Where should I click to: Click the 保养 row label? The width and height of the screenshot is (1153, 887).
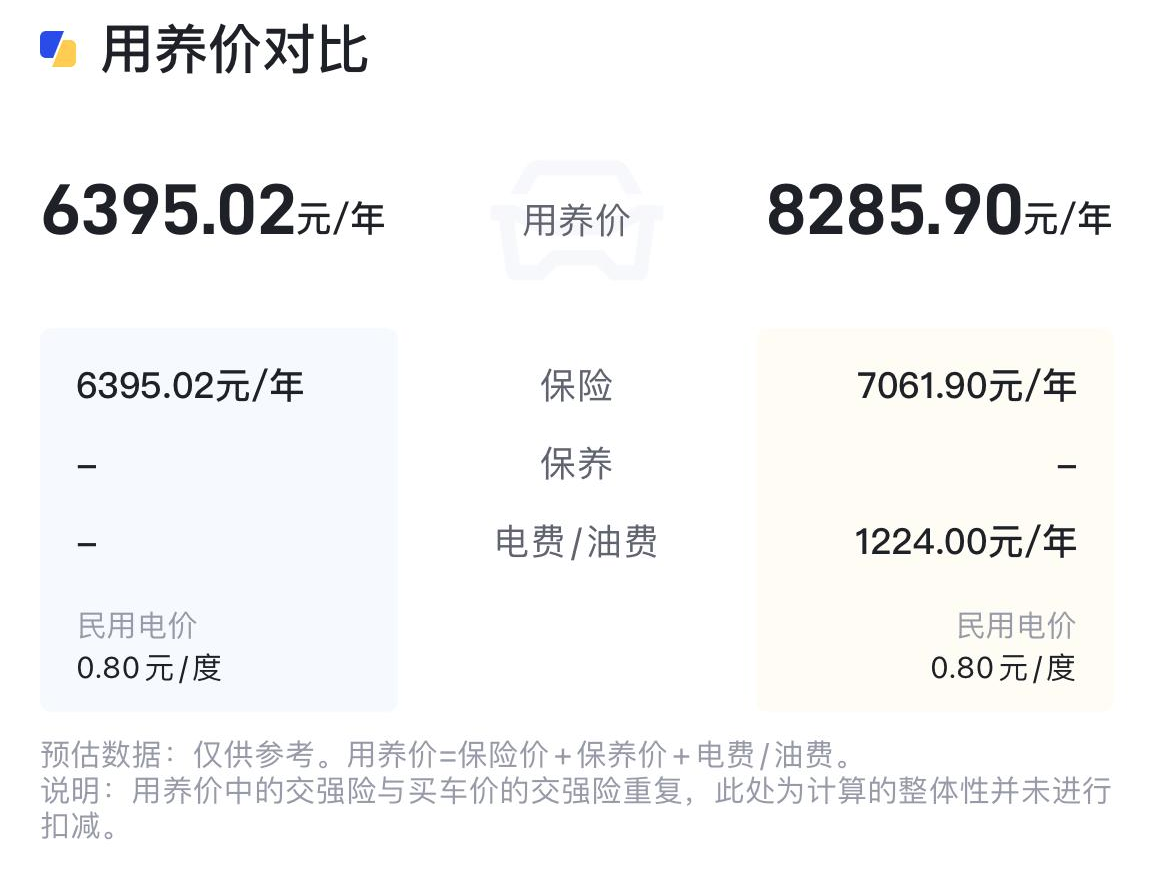576,463
